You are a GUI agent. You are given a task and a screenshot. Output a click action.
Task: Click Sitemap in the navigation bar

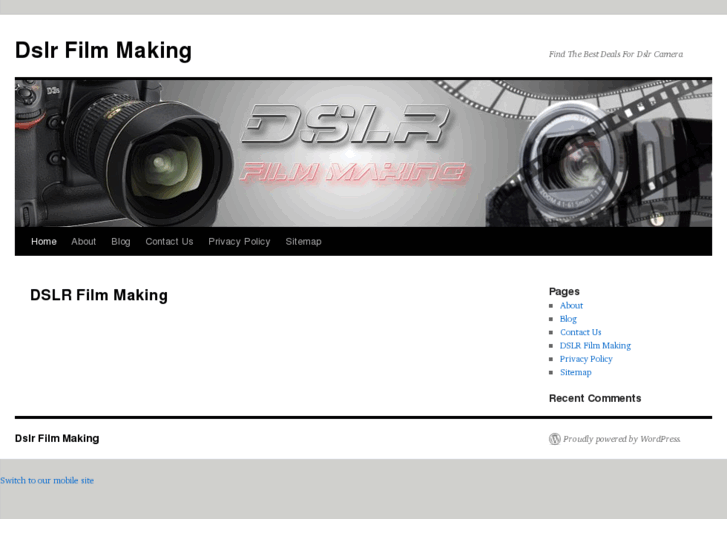(x=303, y=241)
